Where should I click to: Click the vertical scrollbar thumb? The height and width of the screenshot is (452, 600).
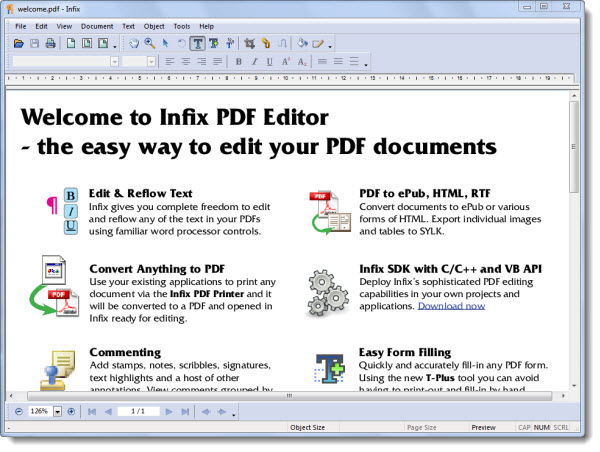(x=574, y=147)
